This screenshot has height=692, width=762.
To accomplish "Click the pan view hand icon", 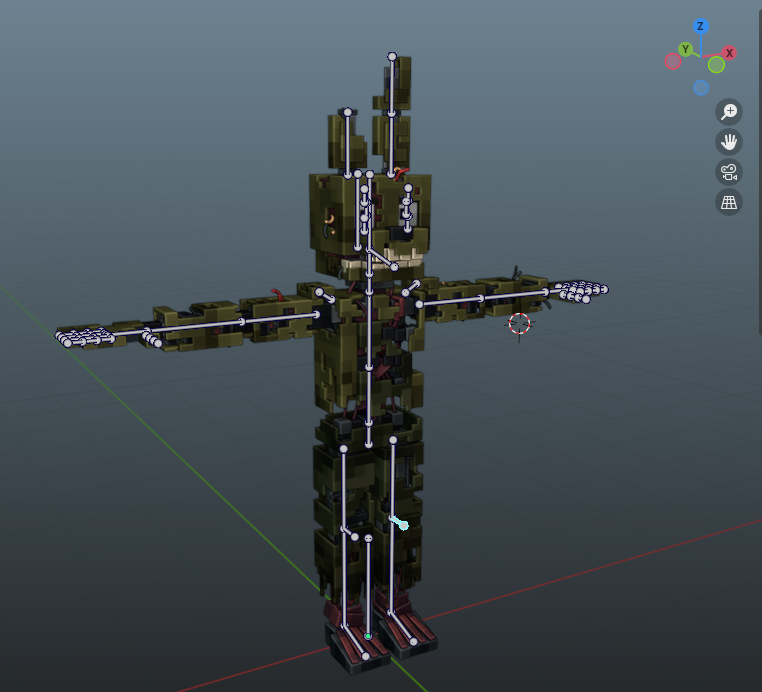I will [x=729, y=142].
